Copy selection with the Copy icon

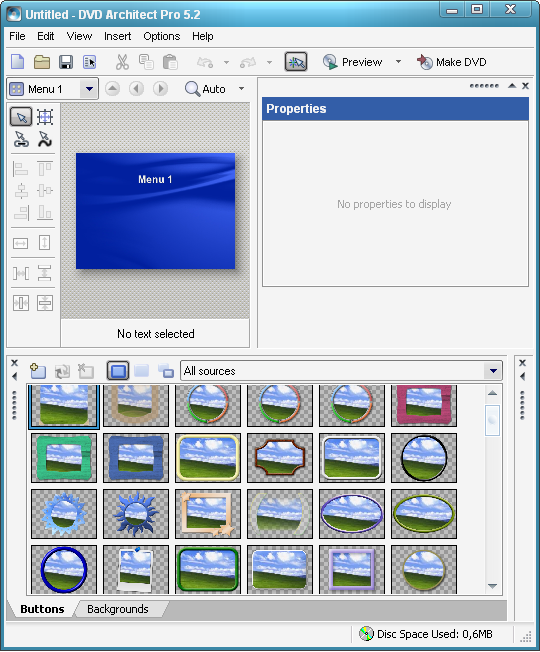[146, 62]
